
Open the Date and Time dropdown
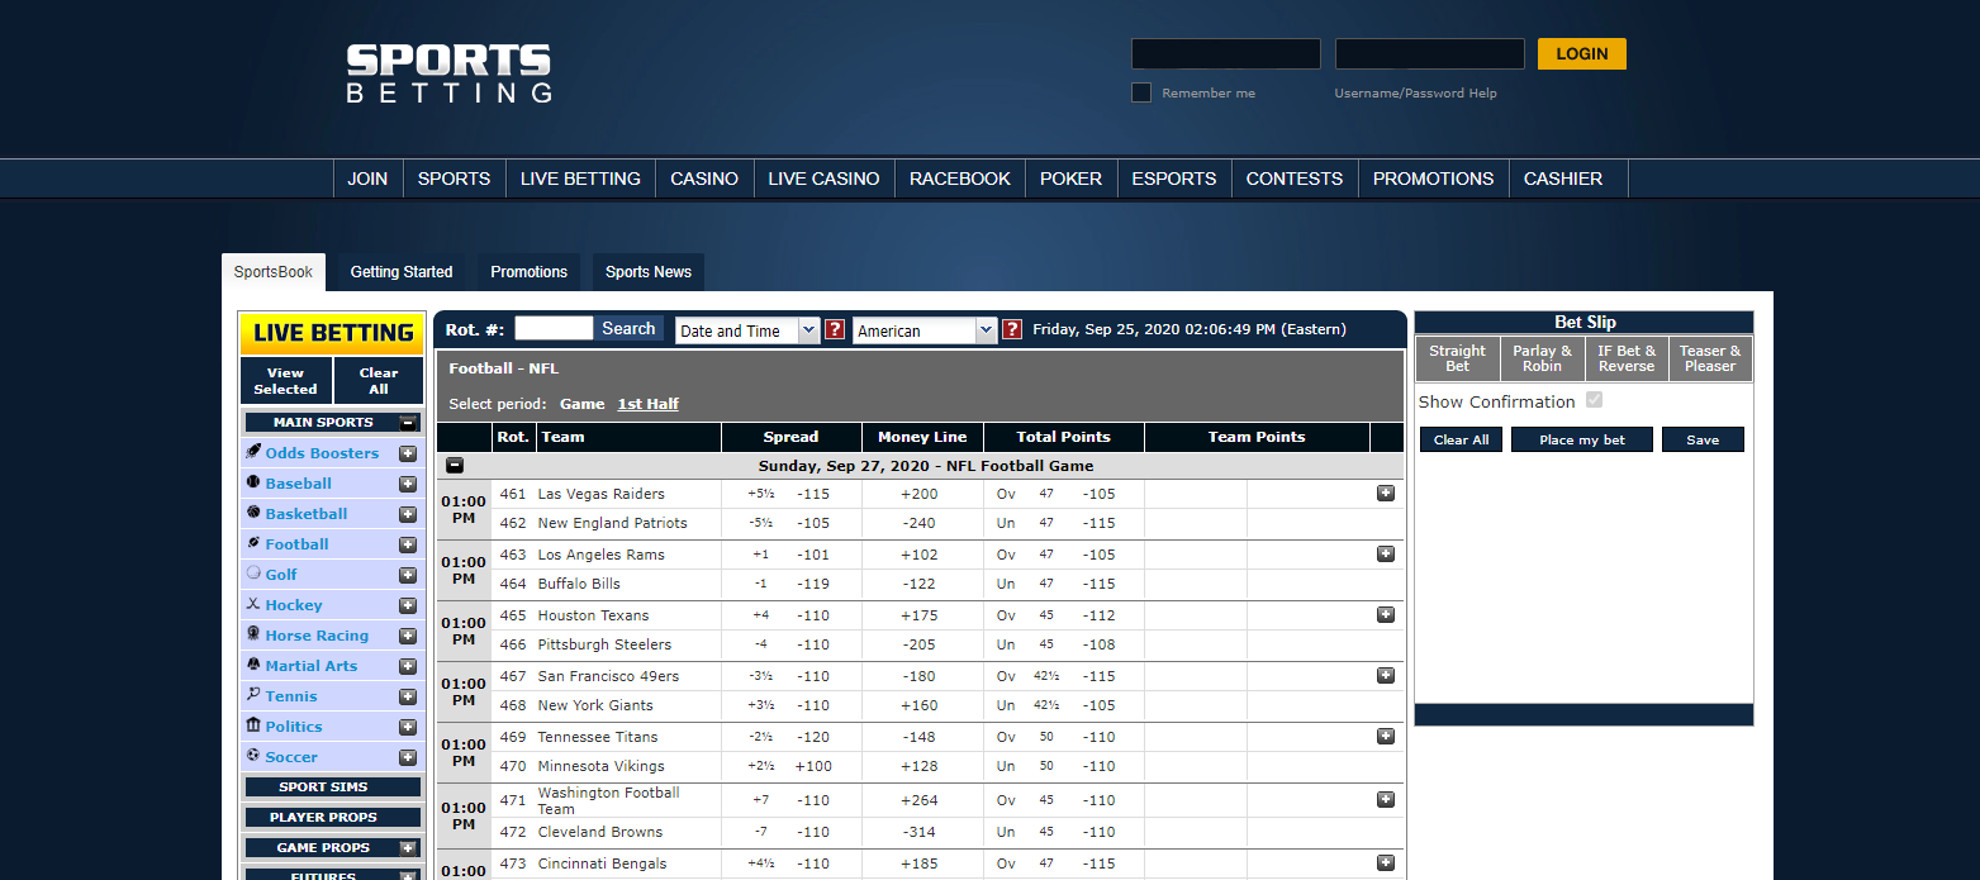(747, 330)
